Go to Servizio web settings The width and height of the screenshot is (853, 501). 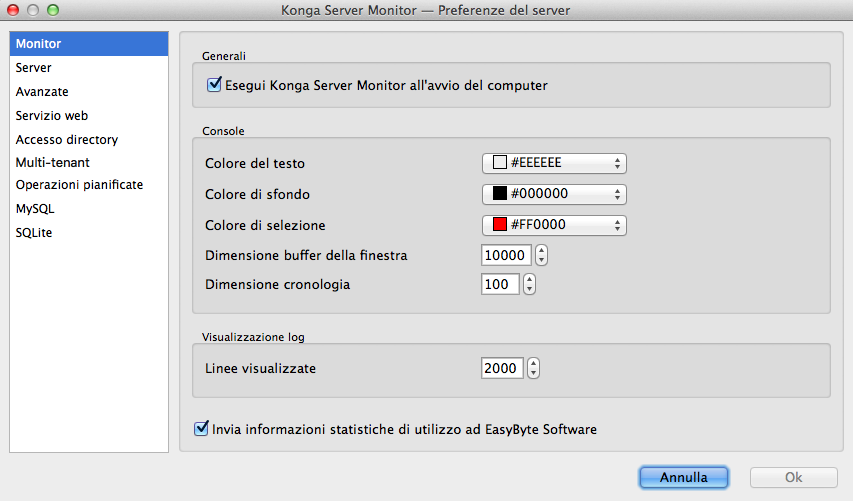52,116
